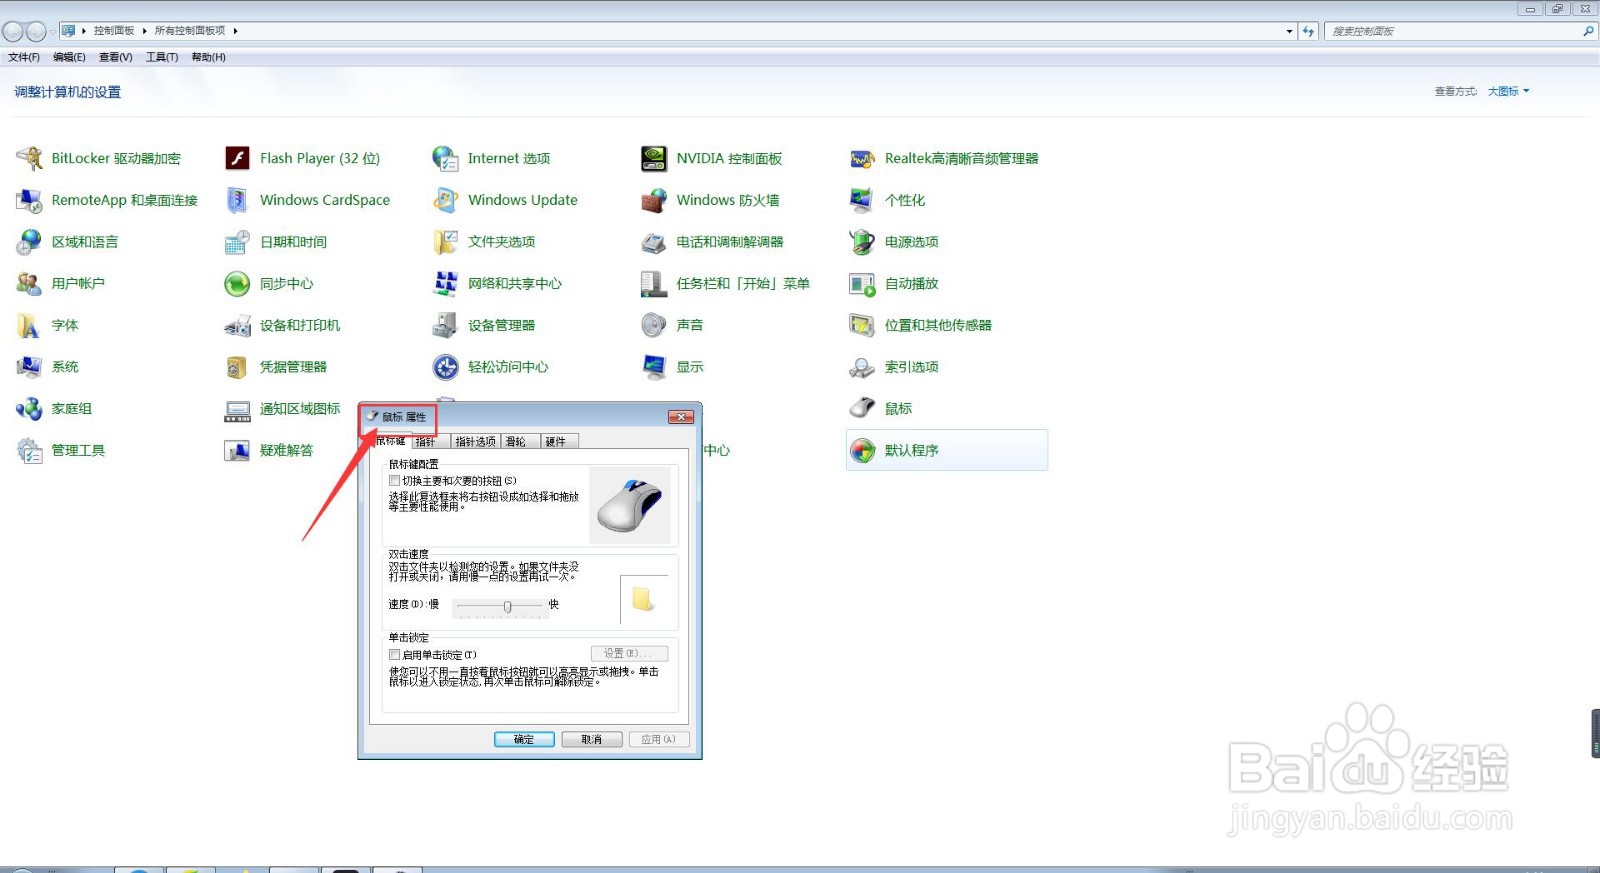Viewport: 1600px width, 873px height.
Task: Open Windows CardSpace icon
Action: tap(237, 200)
